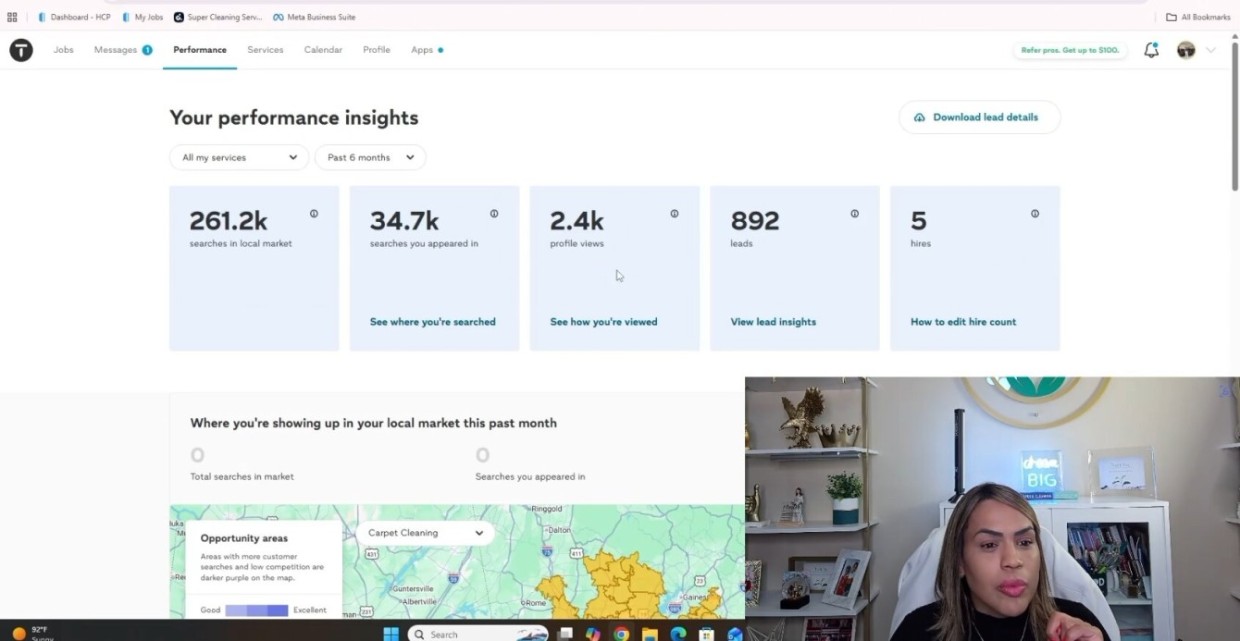Click the taskbar Search box

[478, 634]
